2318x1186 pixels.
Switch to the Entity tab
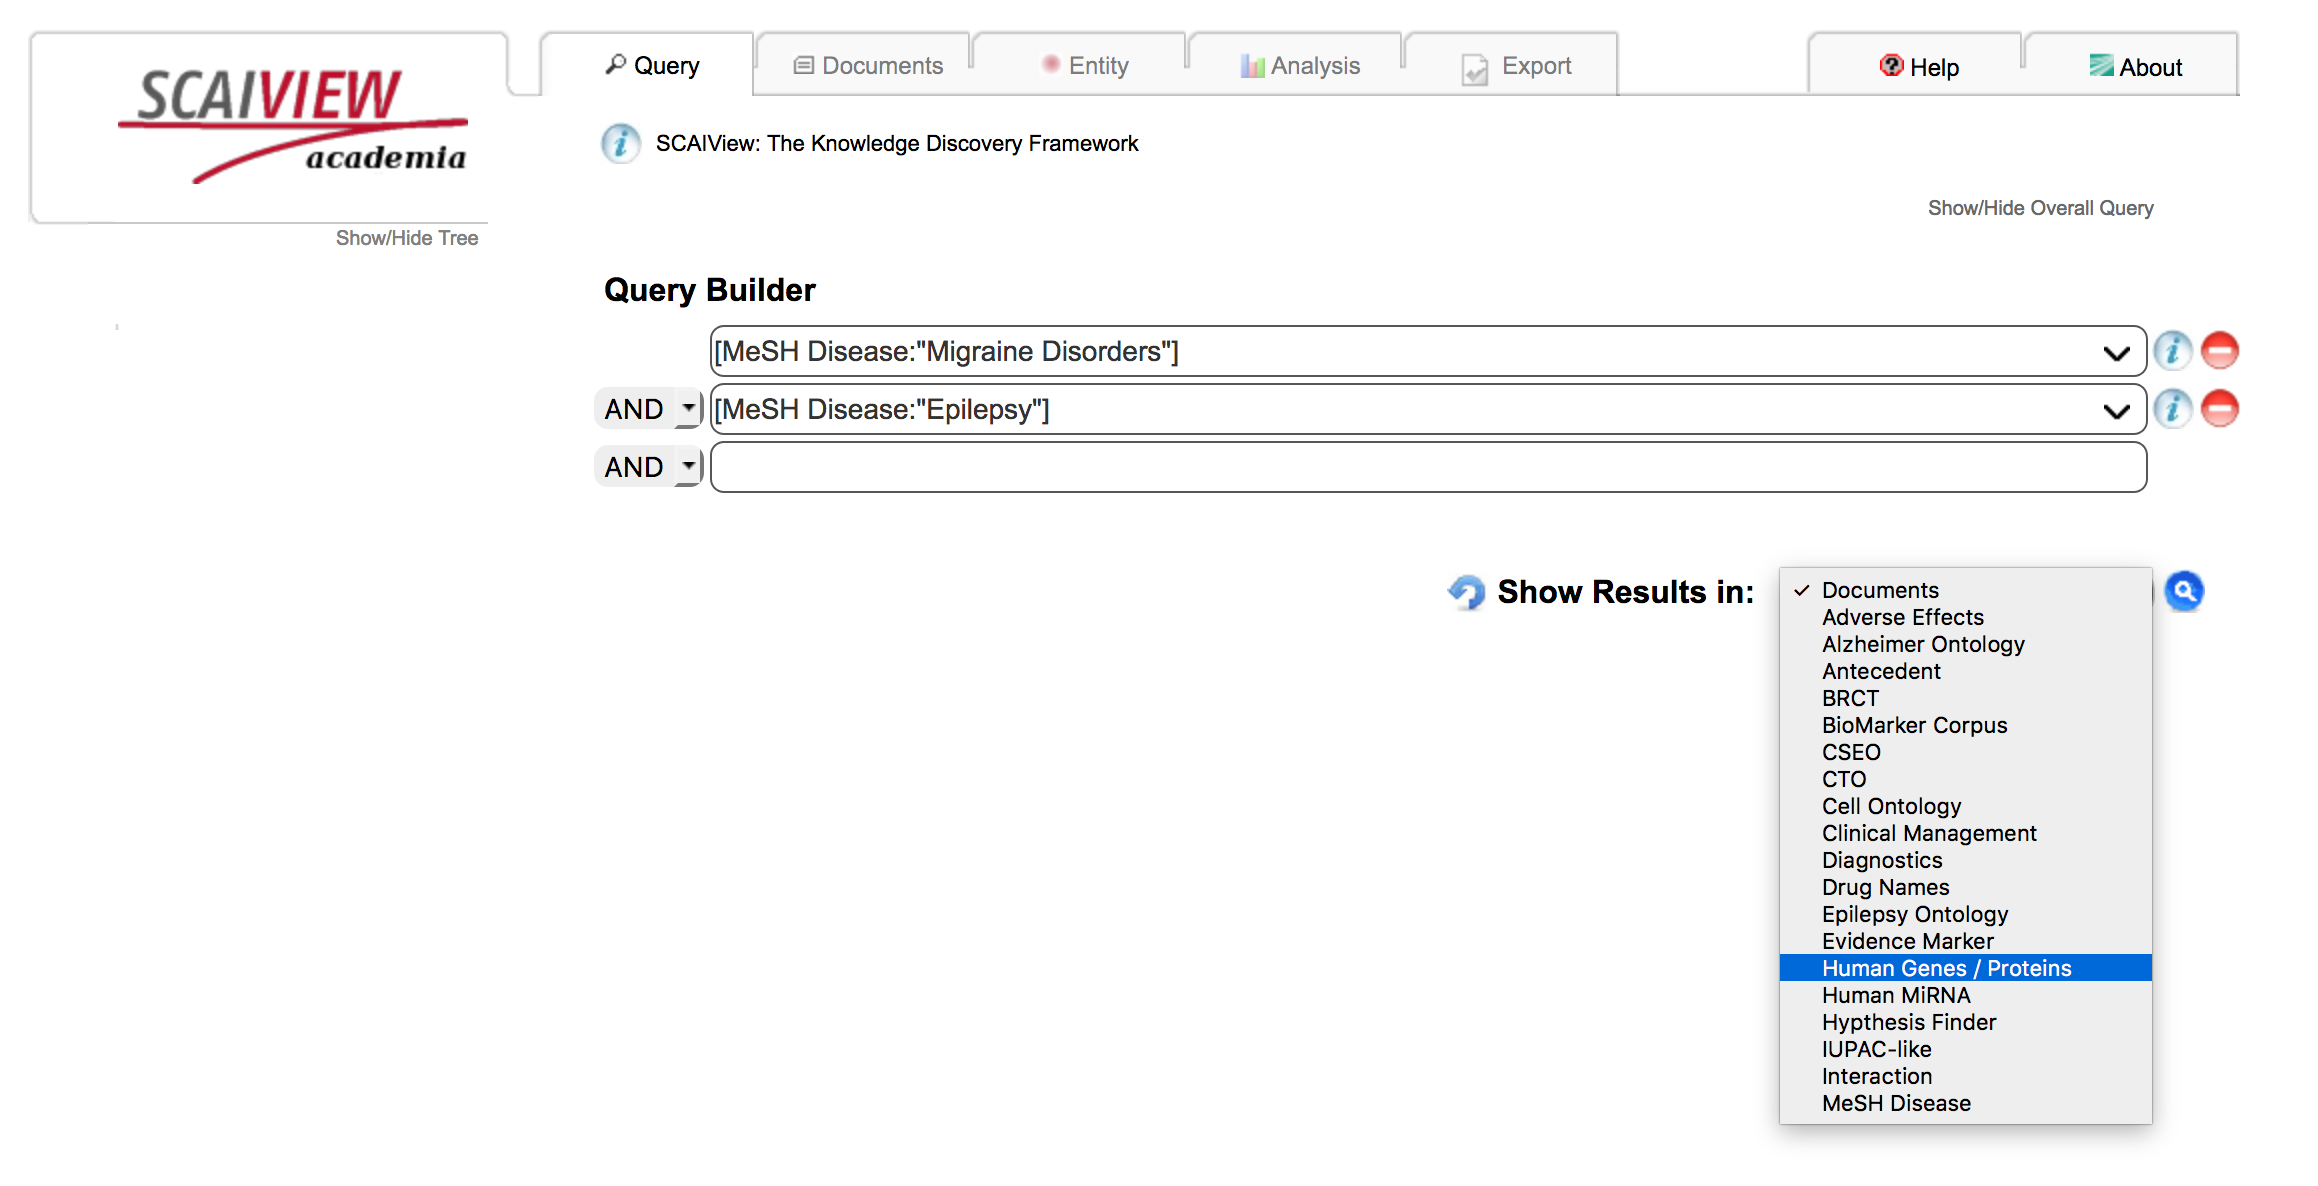click(x=1085, y=66)
